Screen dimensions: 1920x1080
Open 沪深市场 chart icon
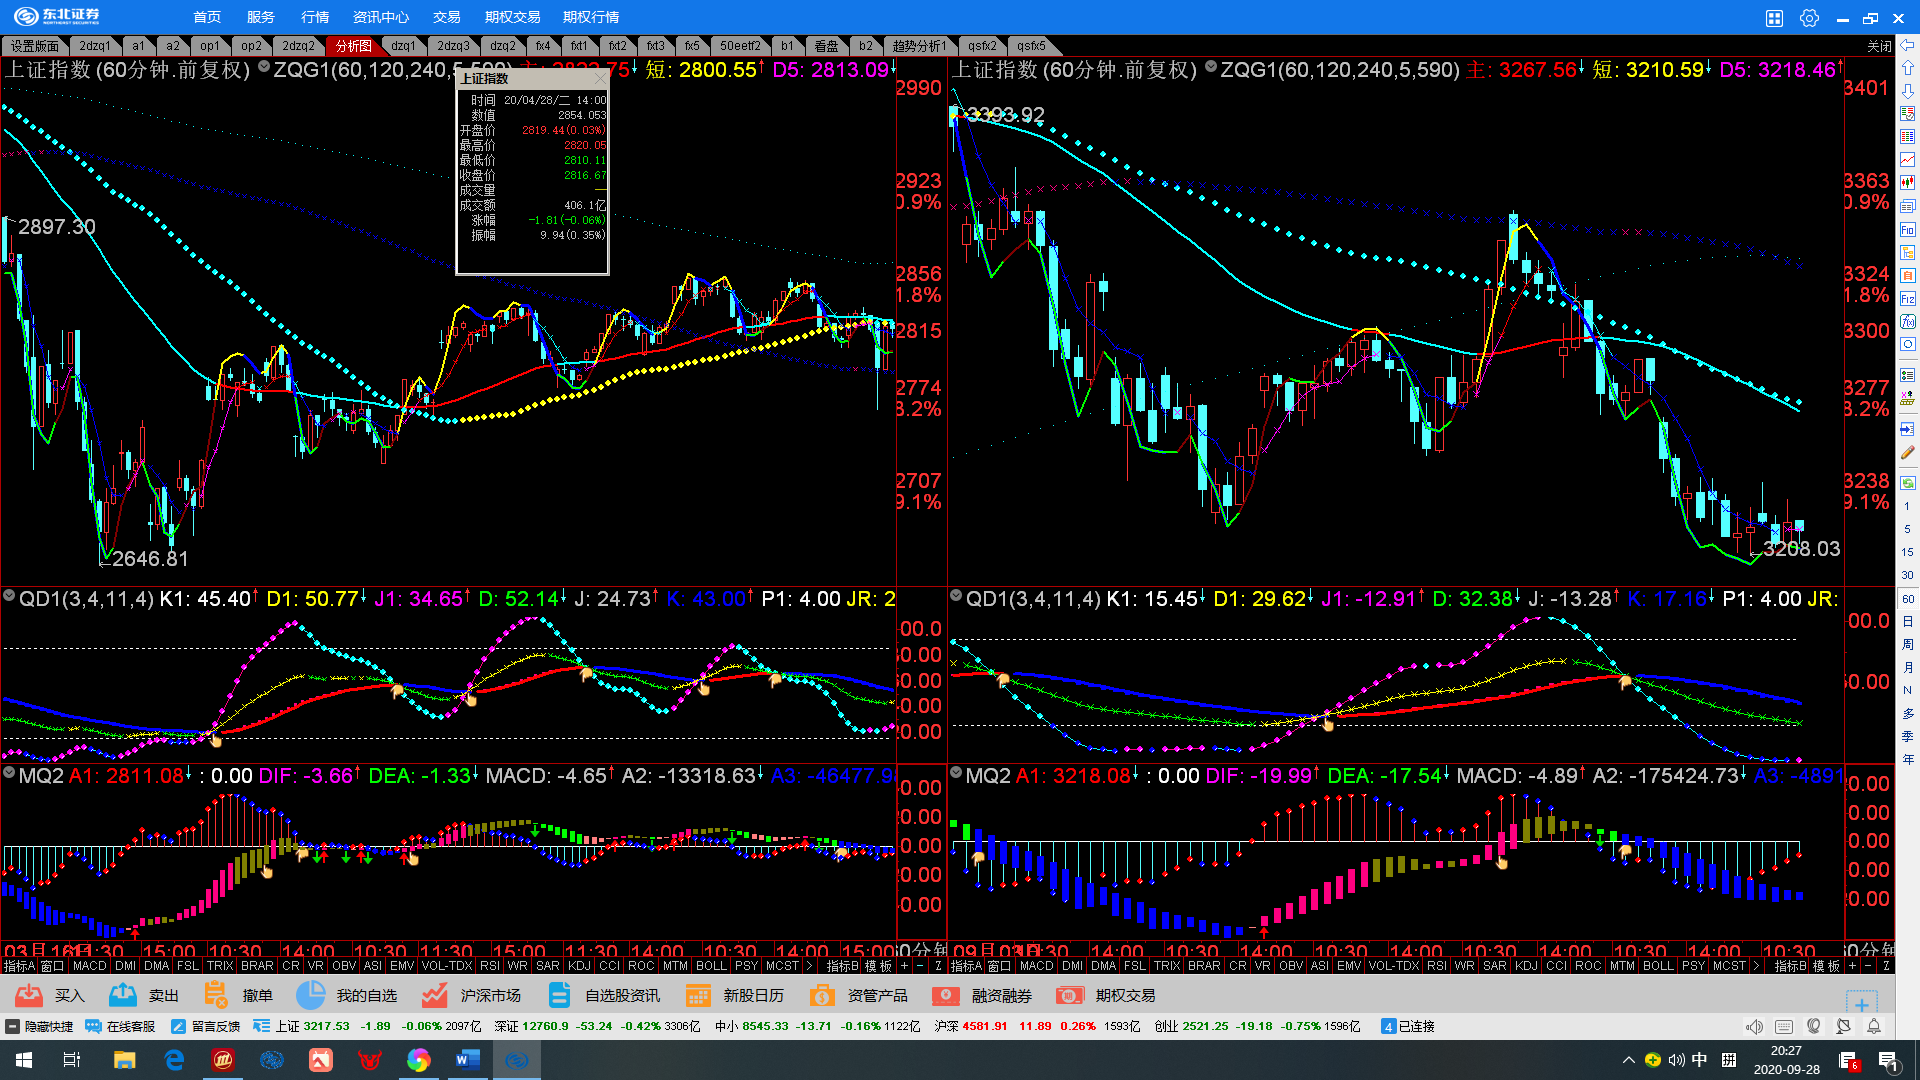coord(434,995)
